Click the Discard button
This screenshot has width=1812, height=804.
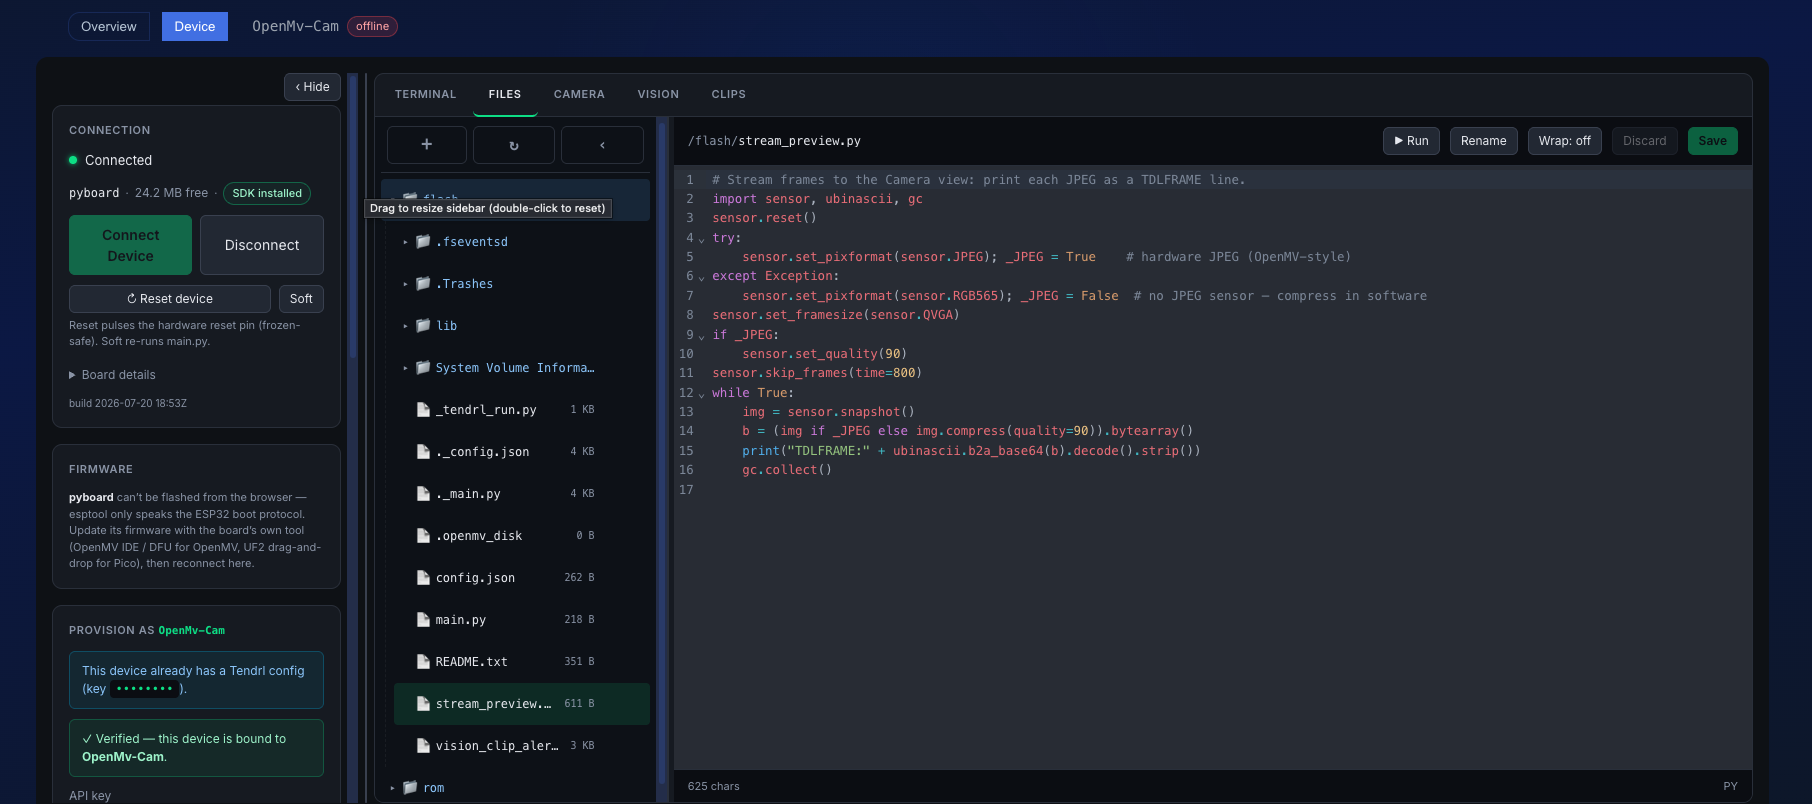click(x=1644, y=141)
